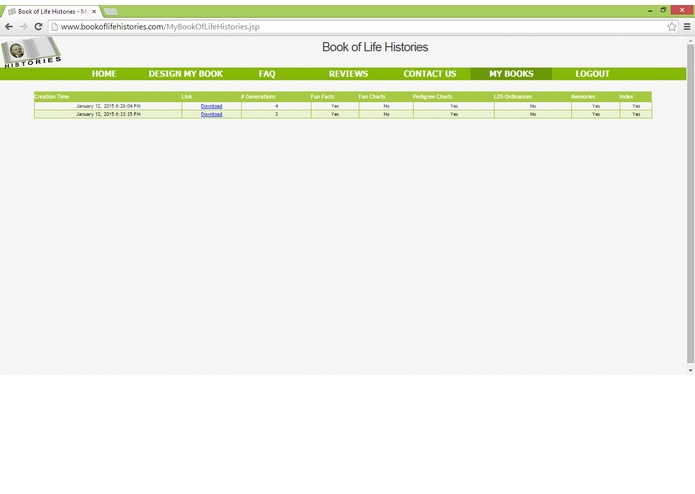
Task: Click the scrollbar down arrow
Action: [690, 370]
